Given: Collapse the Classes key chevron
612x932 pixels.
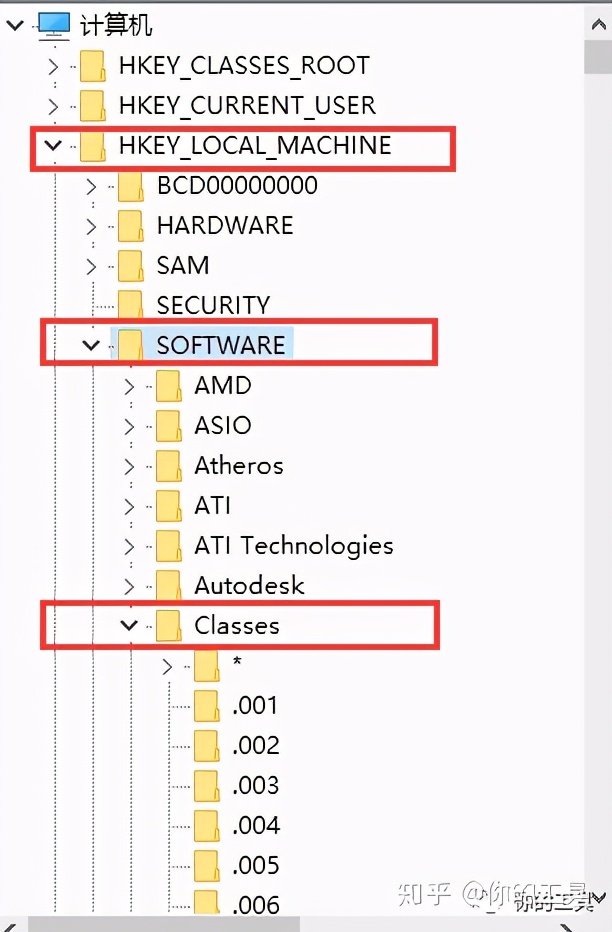Looking at the screenshot, I should pyautogui.click(x=129, y=625).
